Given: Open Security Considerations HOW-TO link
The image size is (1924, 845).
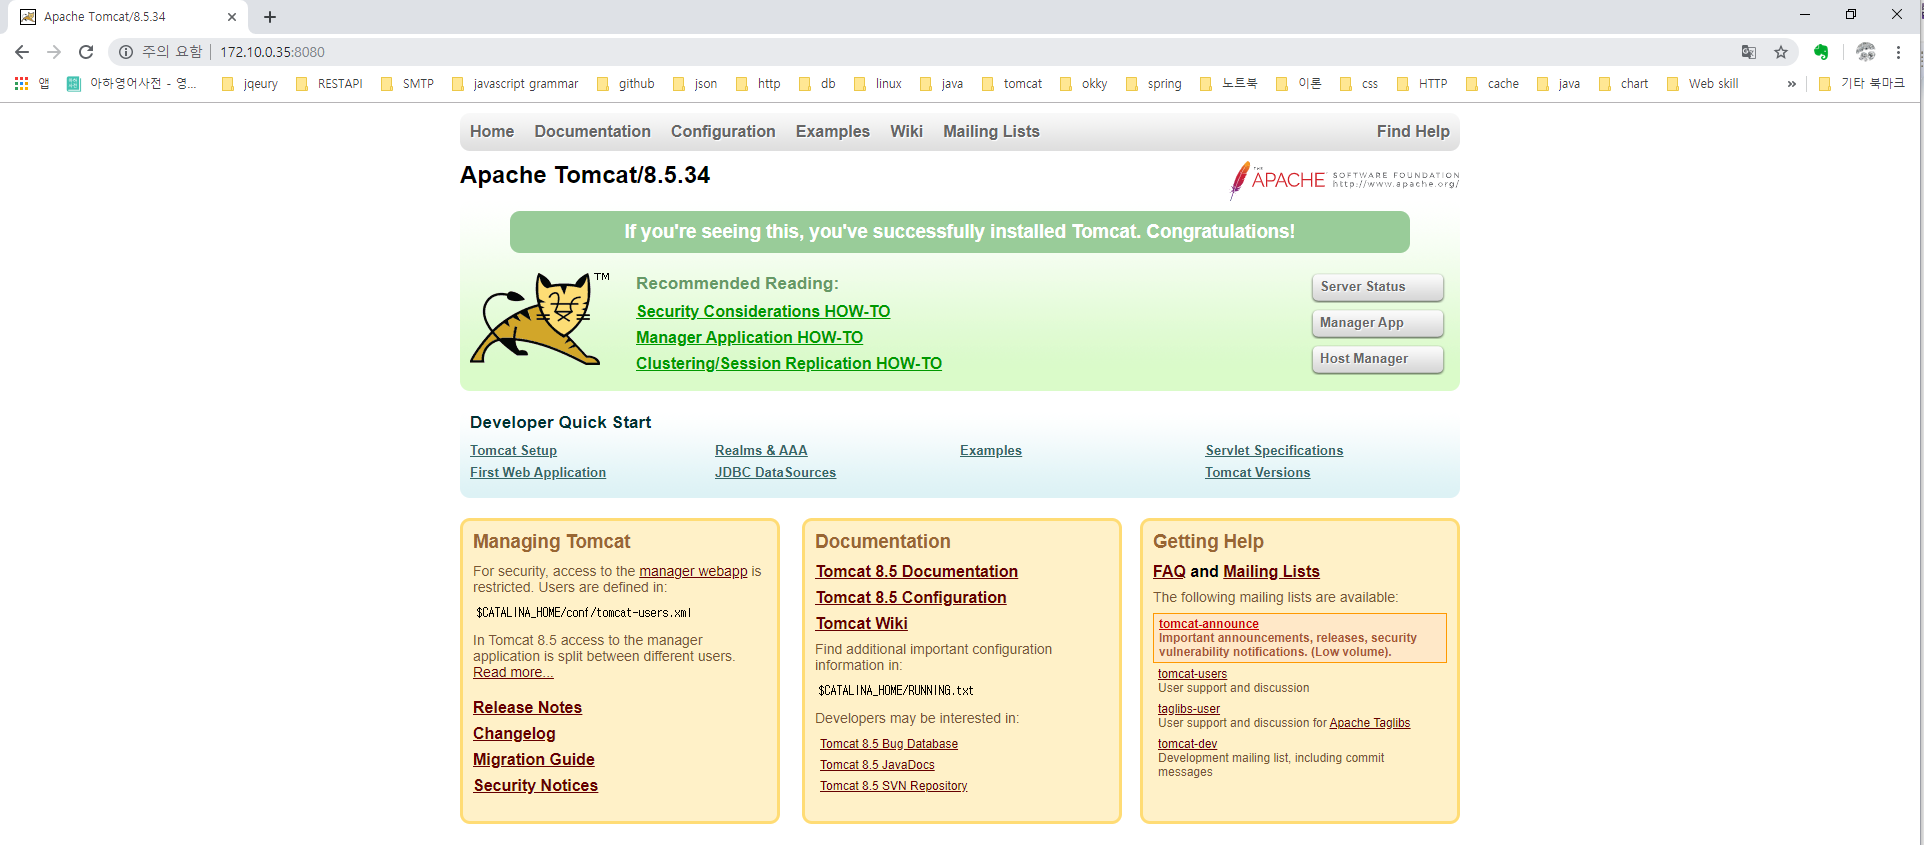Looking at the screenshot, I should pos(763,312).
